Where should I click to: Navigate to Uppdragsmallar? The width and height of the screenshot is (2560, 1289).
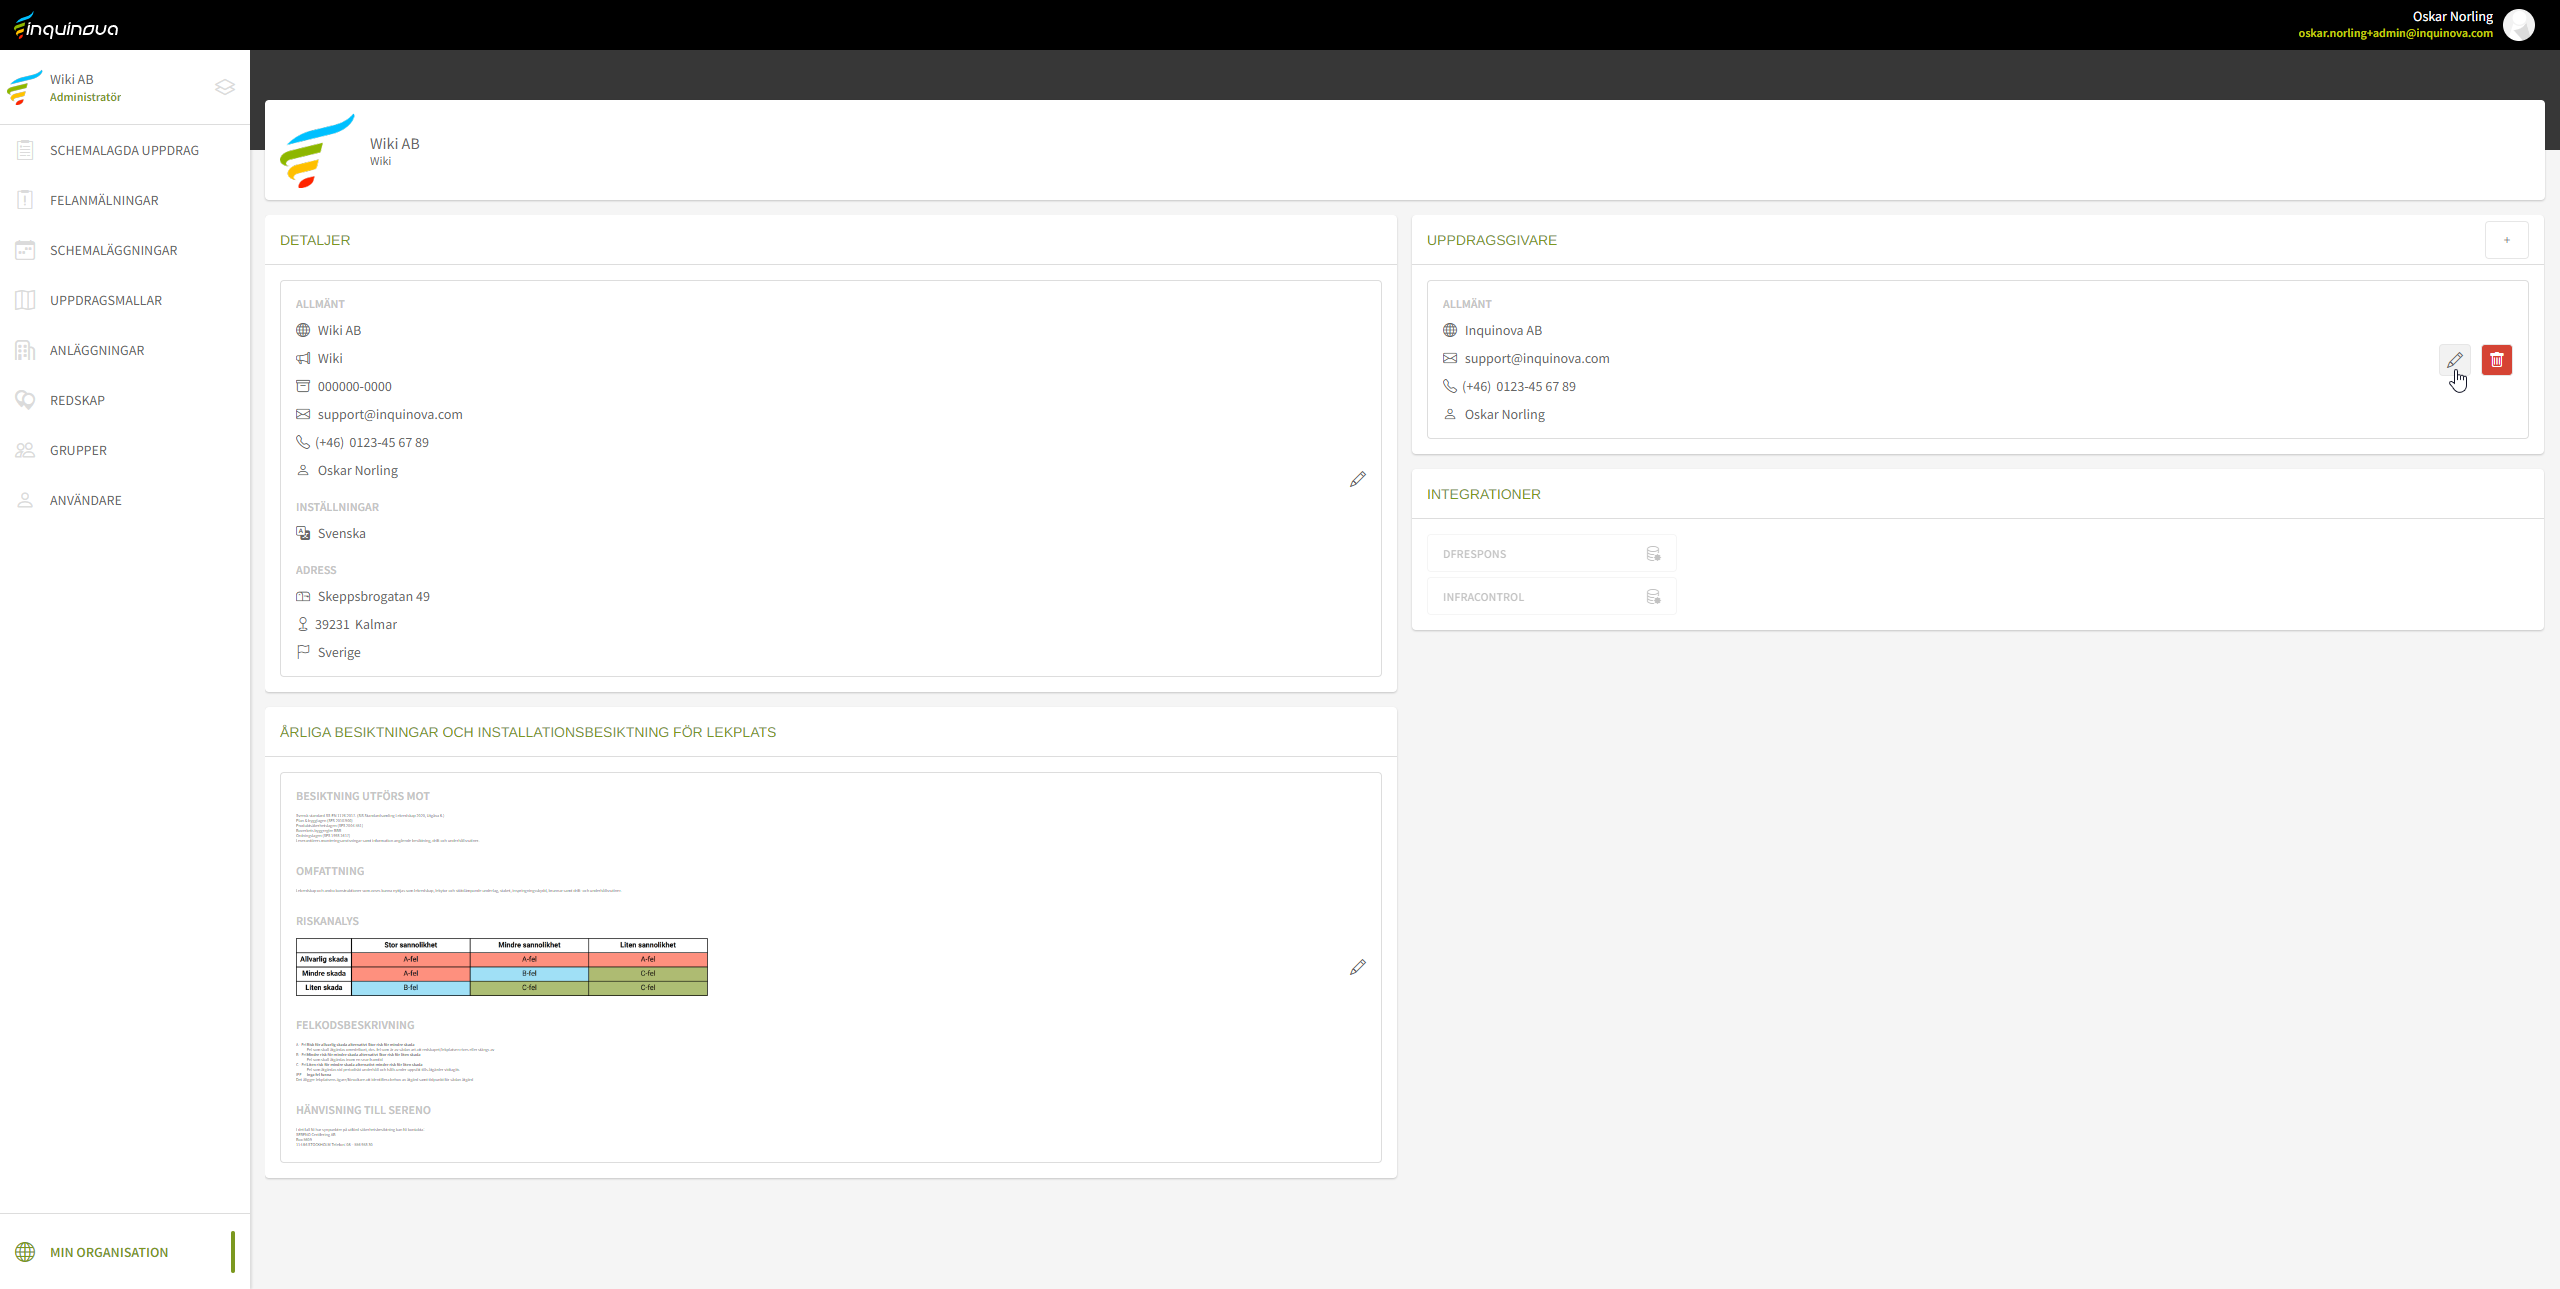click(106, 300)
